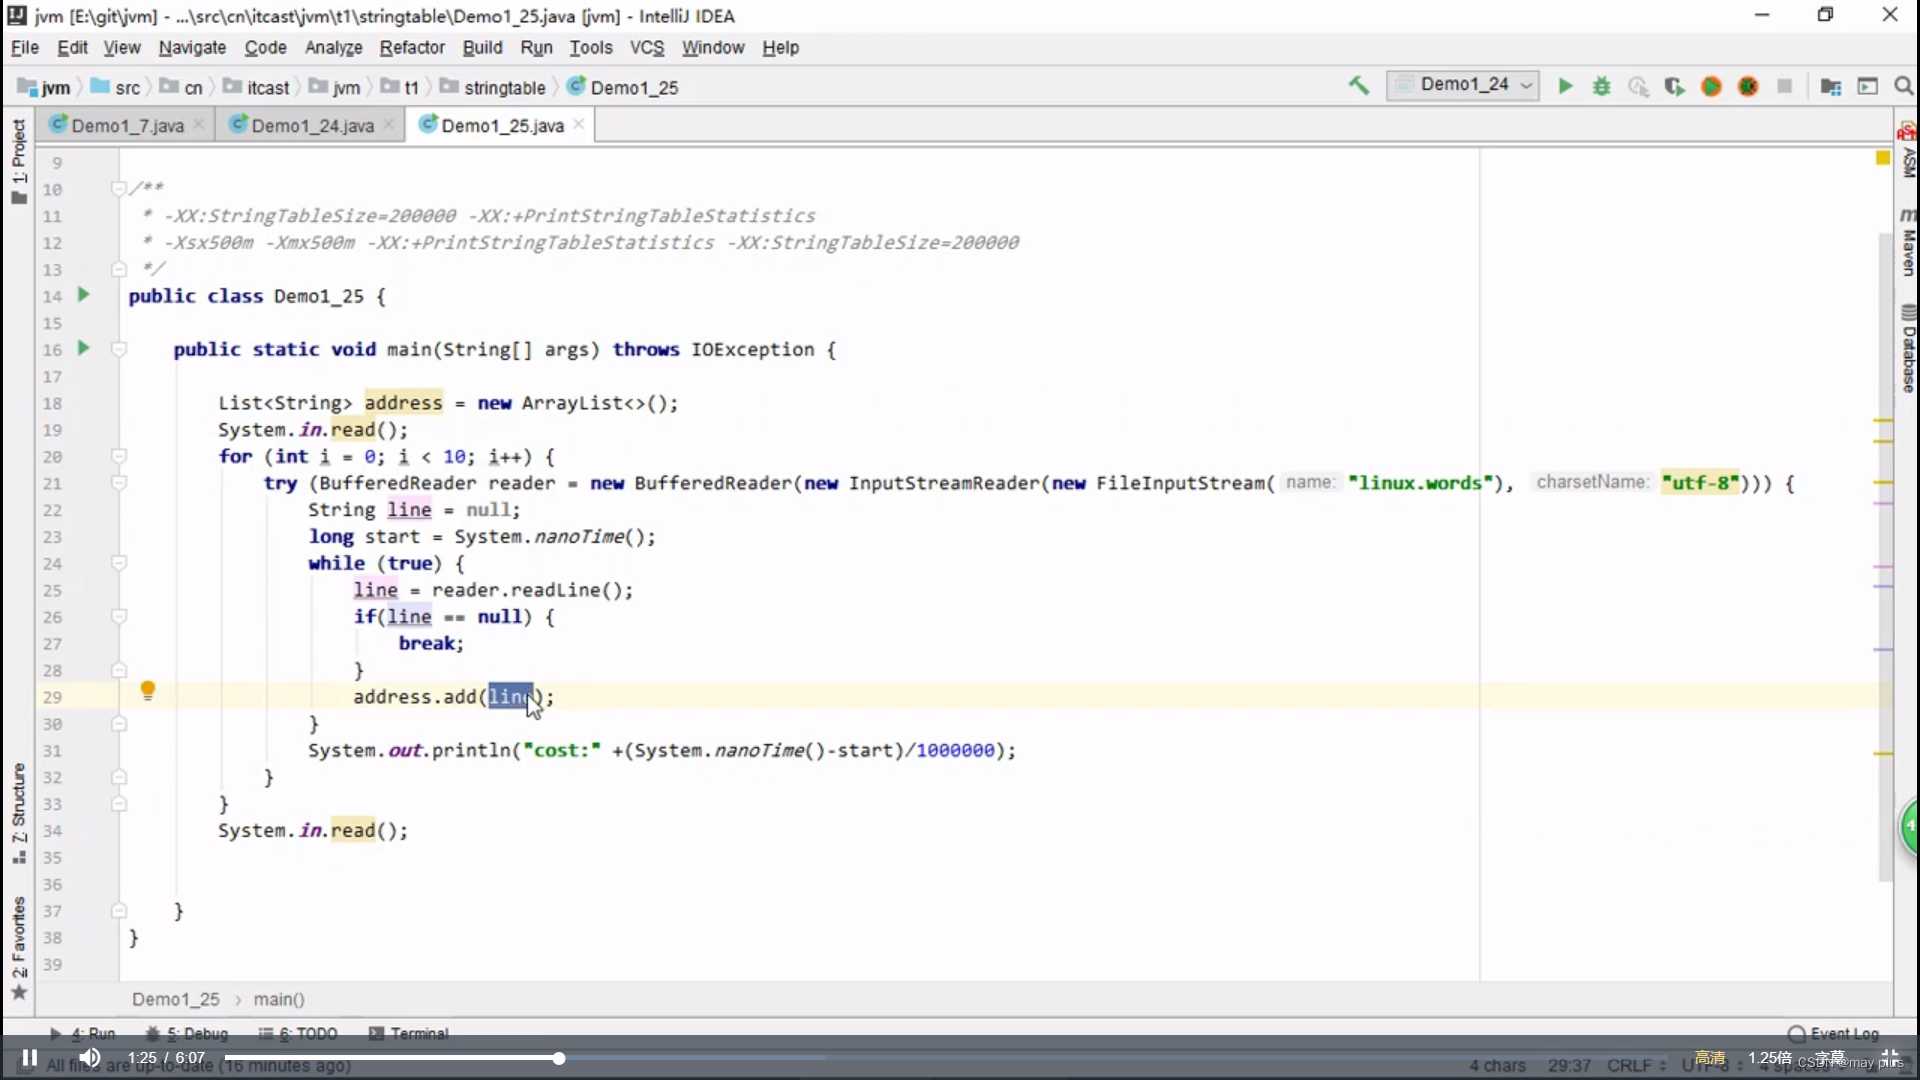Click the Project Structure icon

point(1830,87)
